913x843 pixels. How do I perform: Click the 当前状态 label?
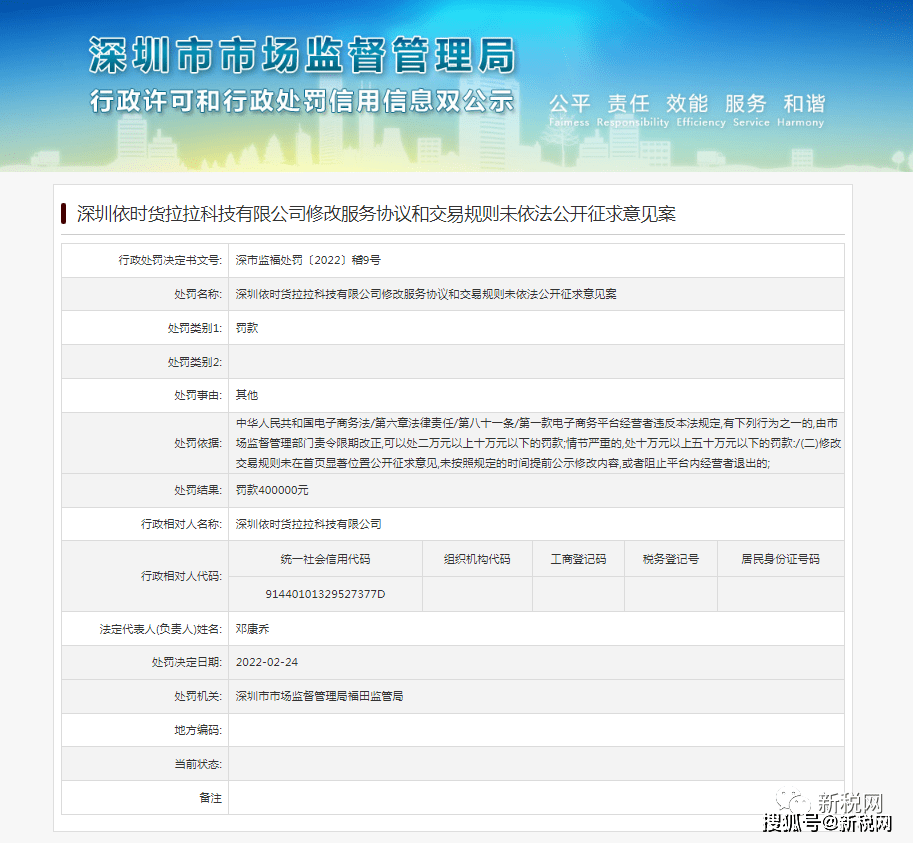[198, 764]
